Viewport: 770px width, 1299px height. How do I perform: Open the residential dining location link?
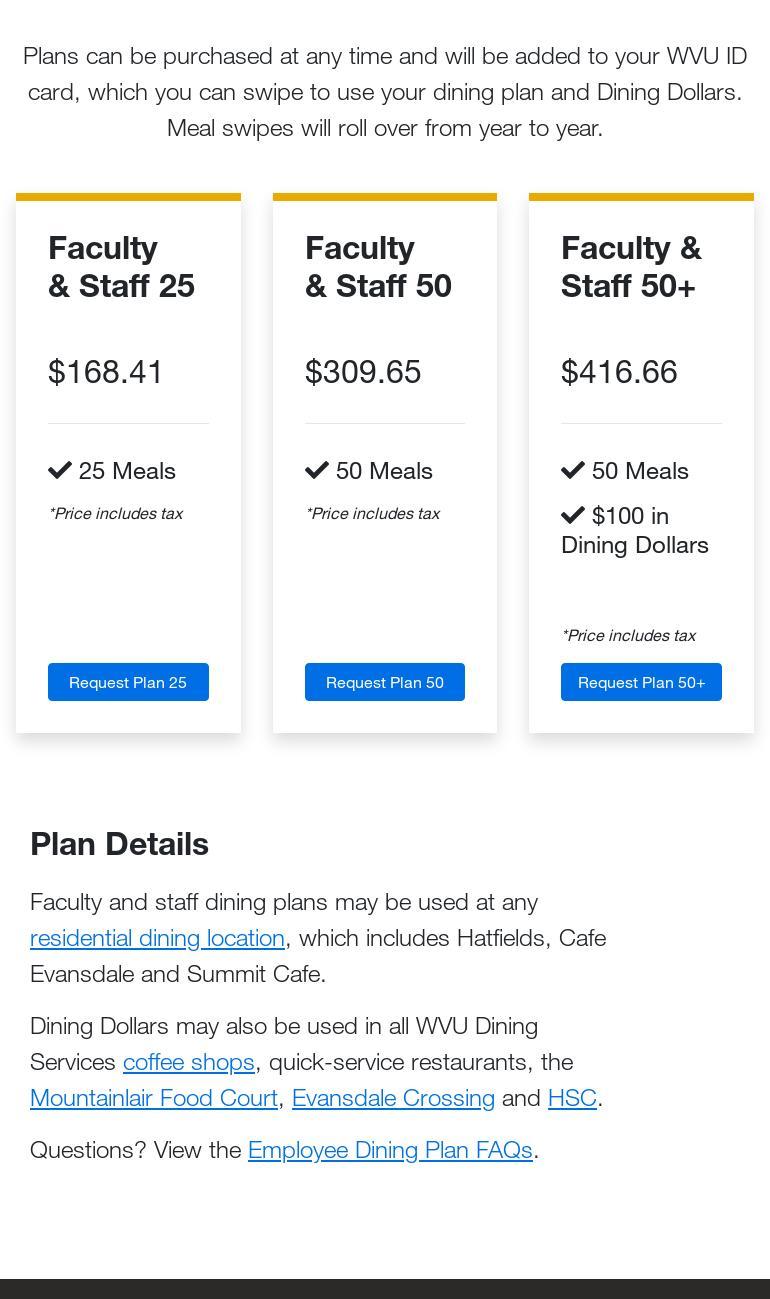(x=157, y=938)
